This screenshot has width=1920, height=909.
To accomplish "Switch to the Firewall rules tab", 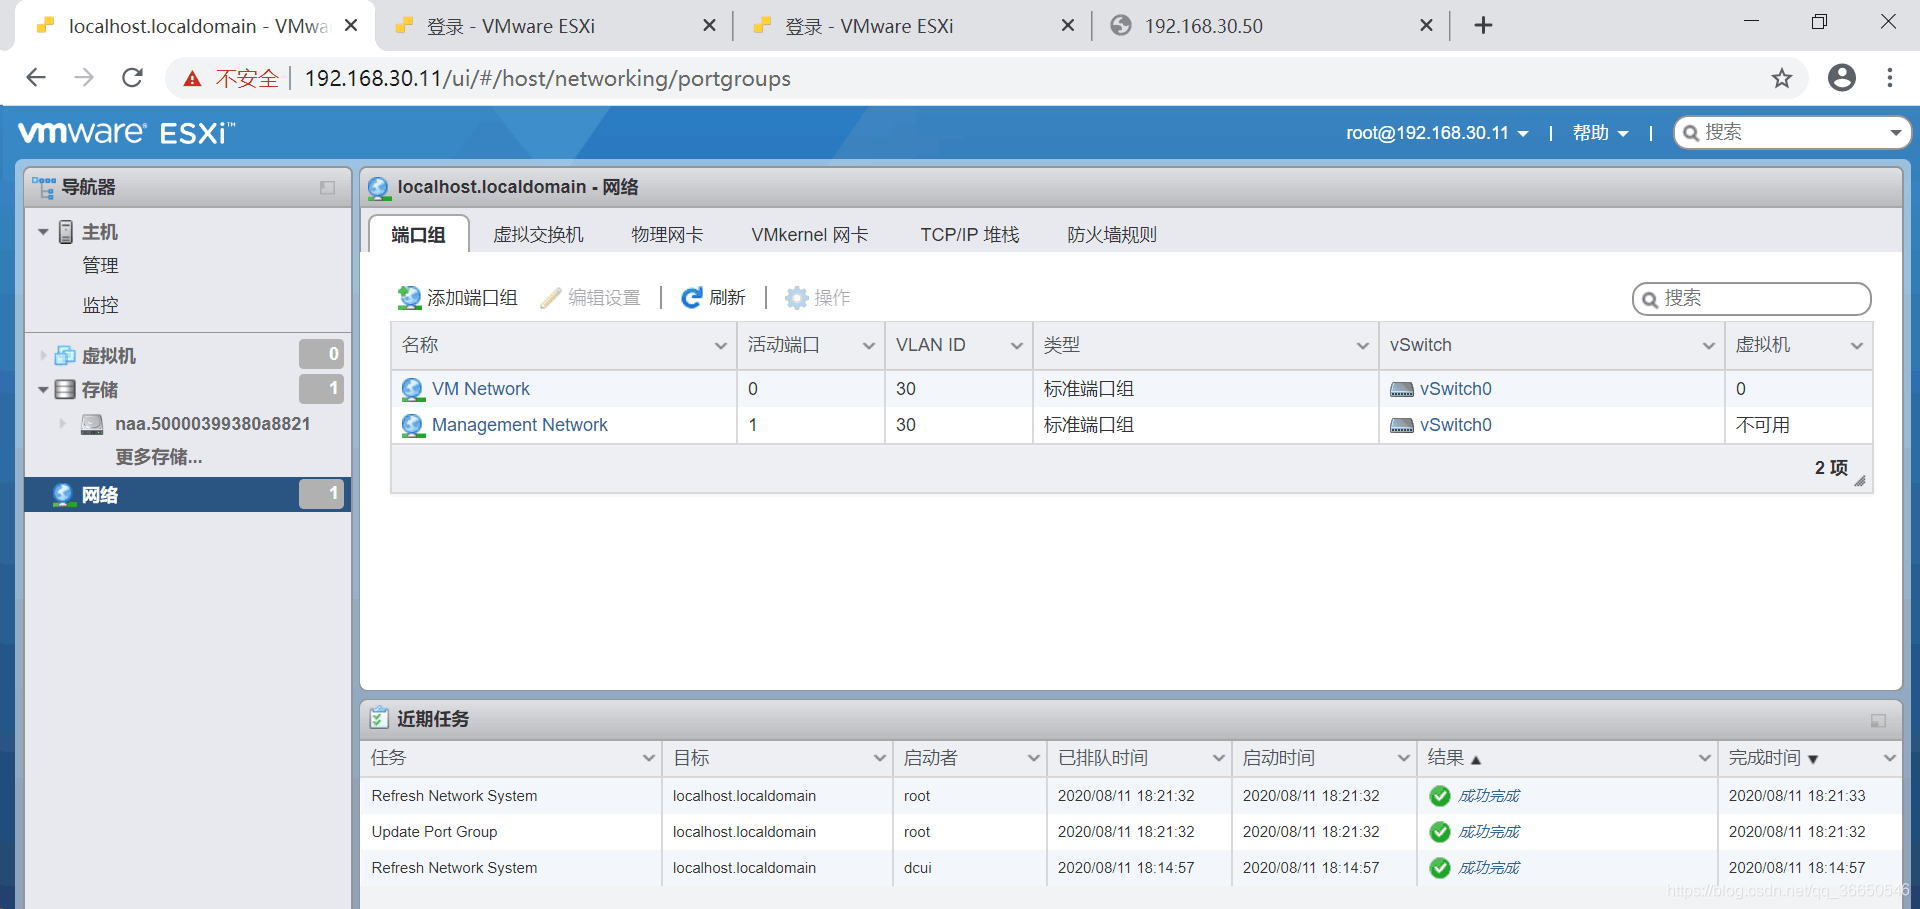I will (x=1111, y=234).
